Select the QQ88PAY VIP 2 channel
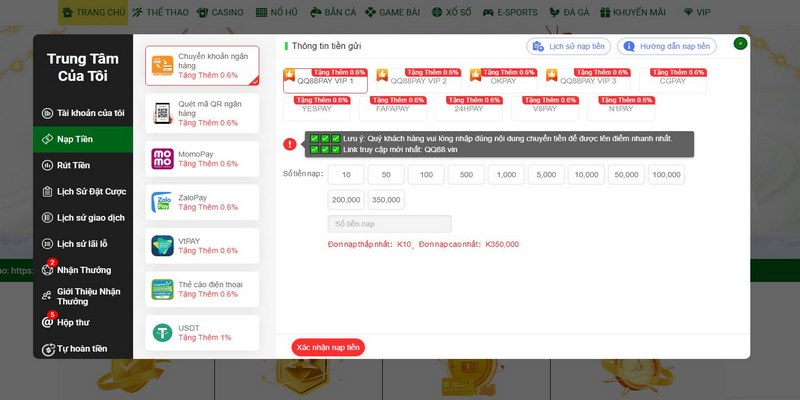 pos(418,81)
